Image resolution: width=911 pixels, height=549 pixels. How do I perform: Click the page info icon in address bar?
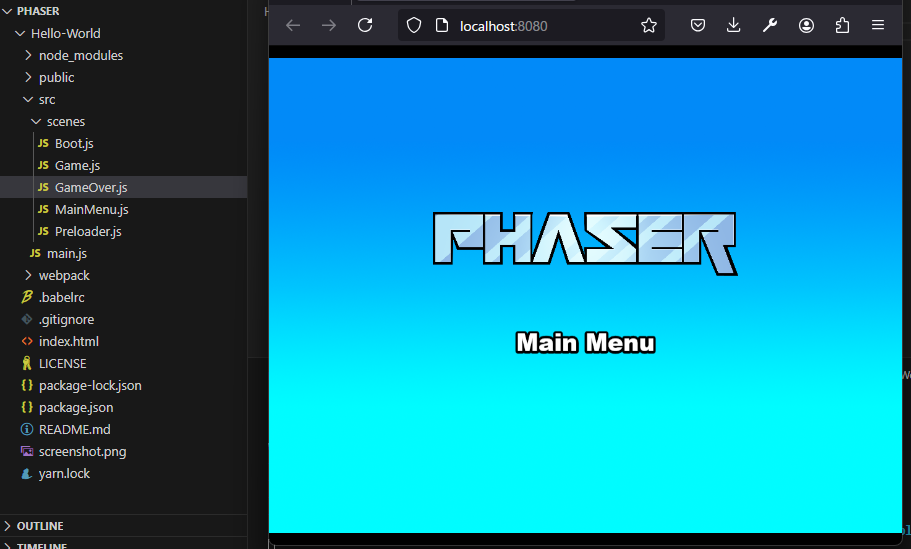pyautogui.click(x=442, y=26)
